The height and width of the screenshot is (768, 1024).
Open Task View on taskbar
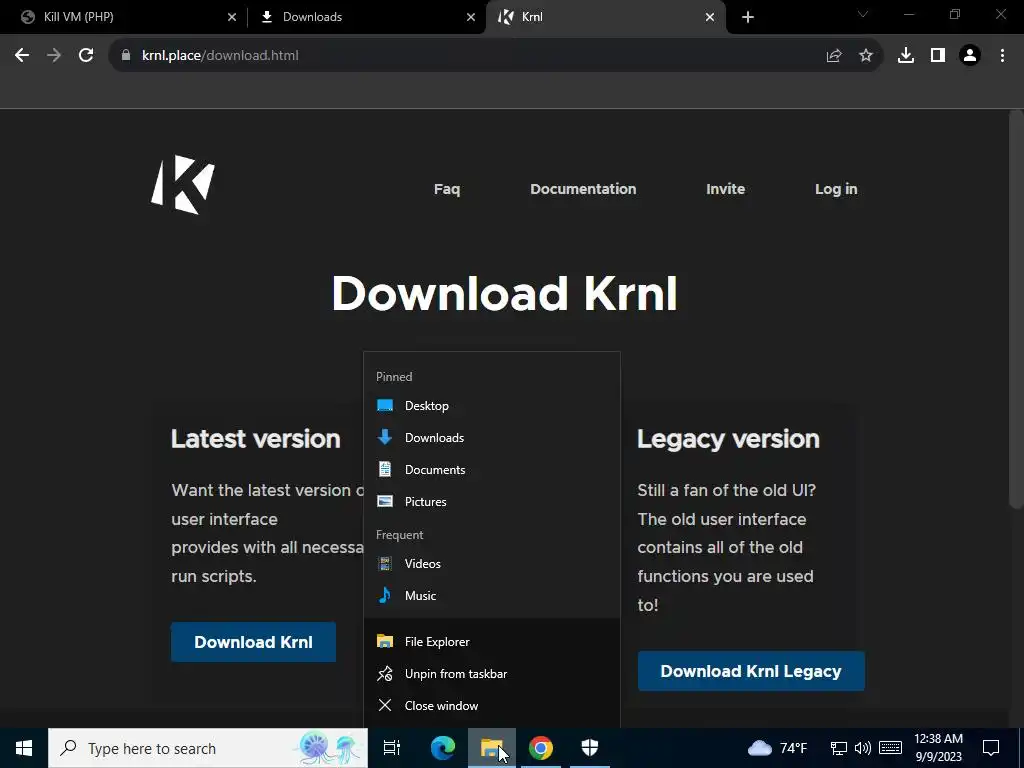pyautogui.click(x=392, y=748)
